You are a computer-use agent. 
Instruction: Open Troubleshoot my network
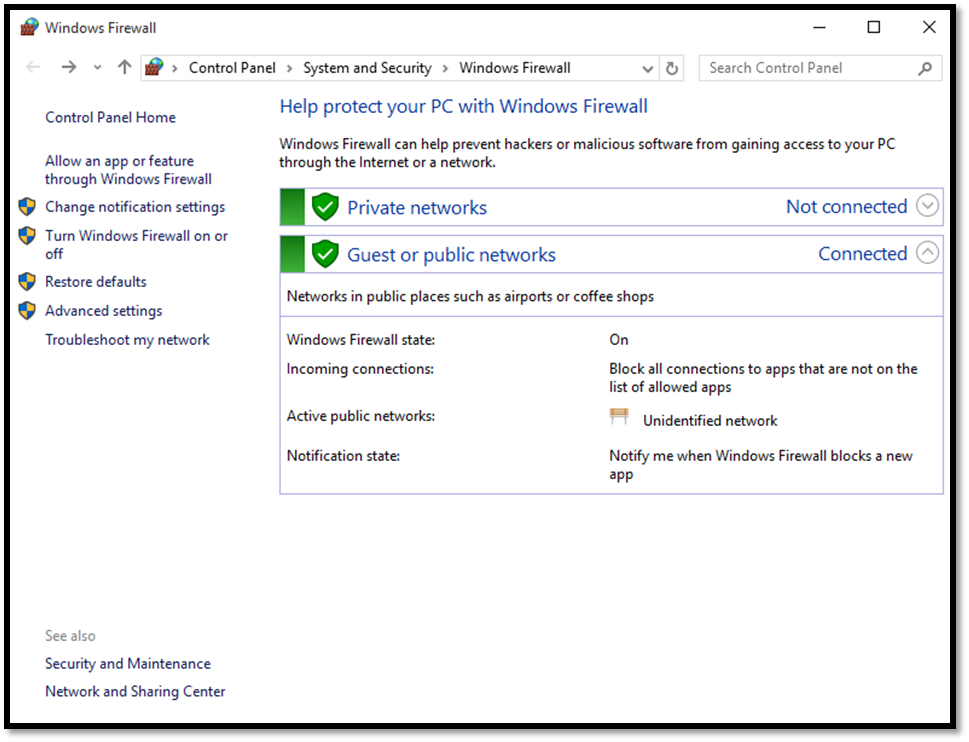click(x=127, y=340)
